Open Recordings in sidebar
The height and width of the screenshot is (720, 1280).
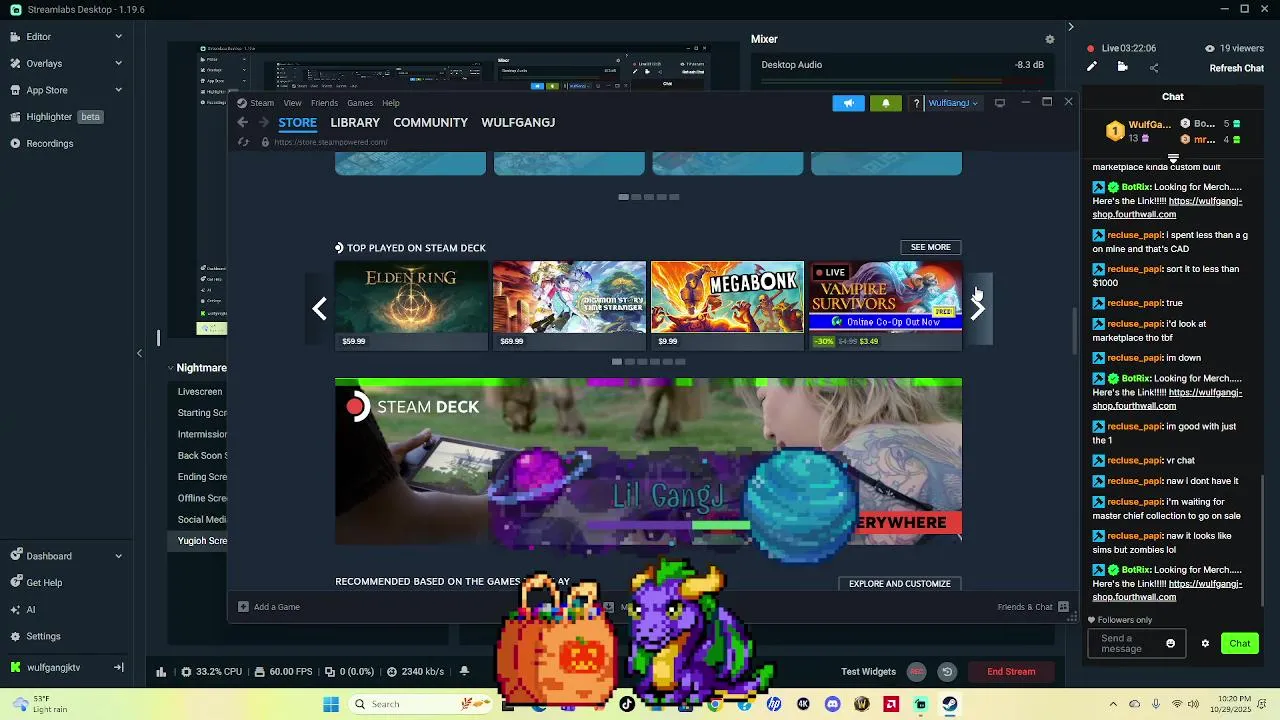coord(50,143)
